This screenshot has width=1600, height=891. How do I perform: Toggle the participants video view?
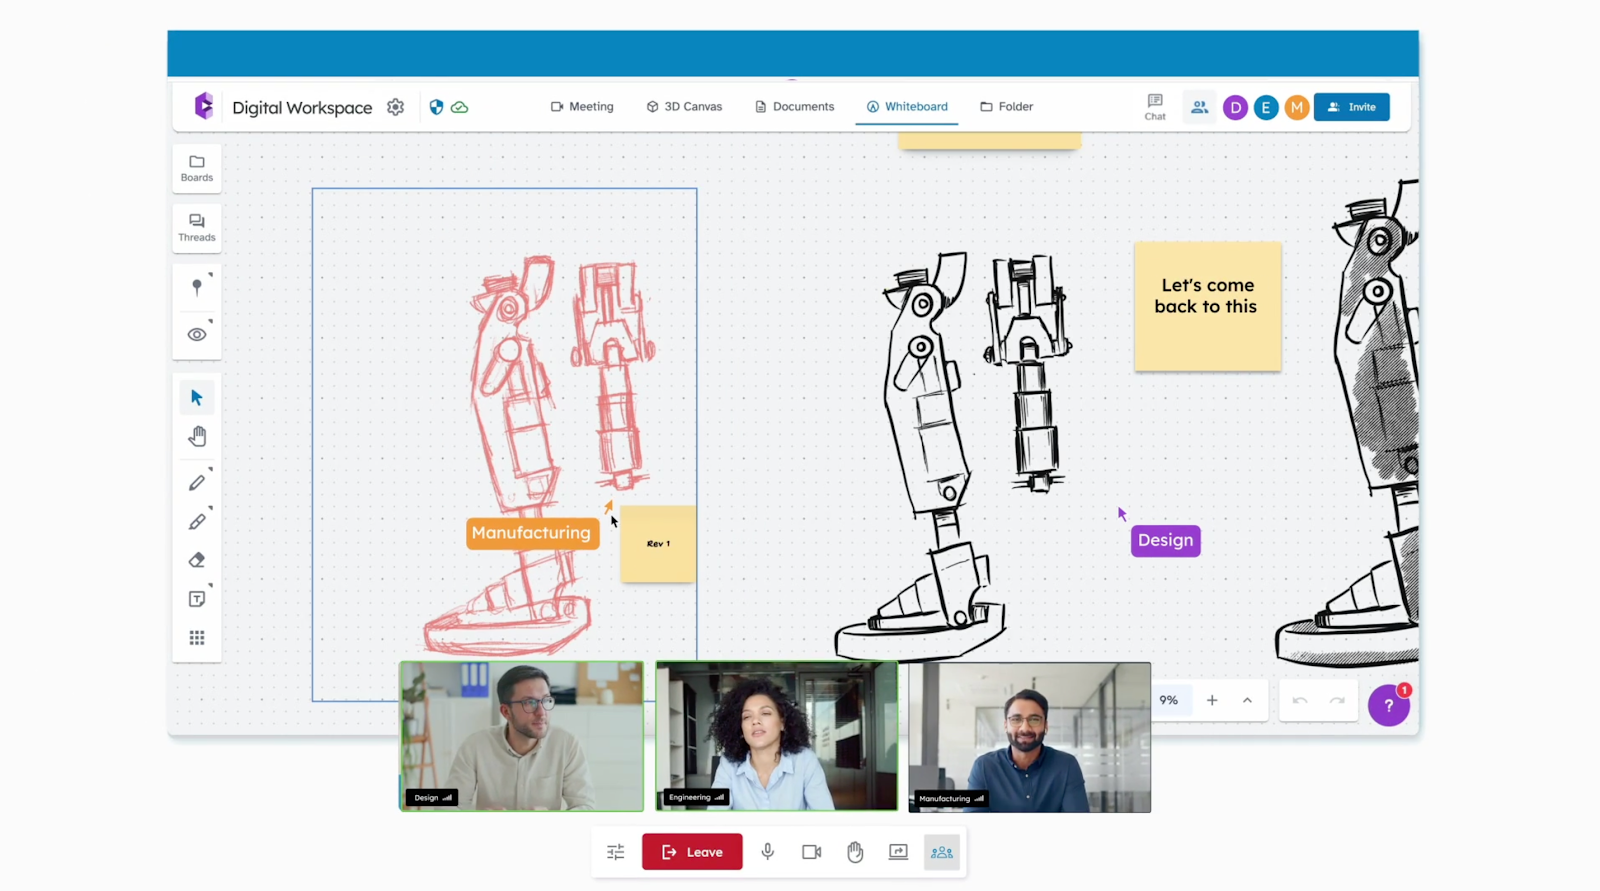[x=942, y=852]
